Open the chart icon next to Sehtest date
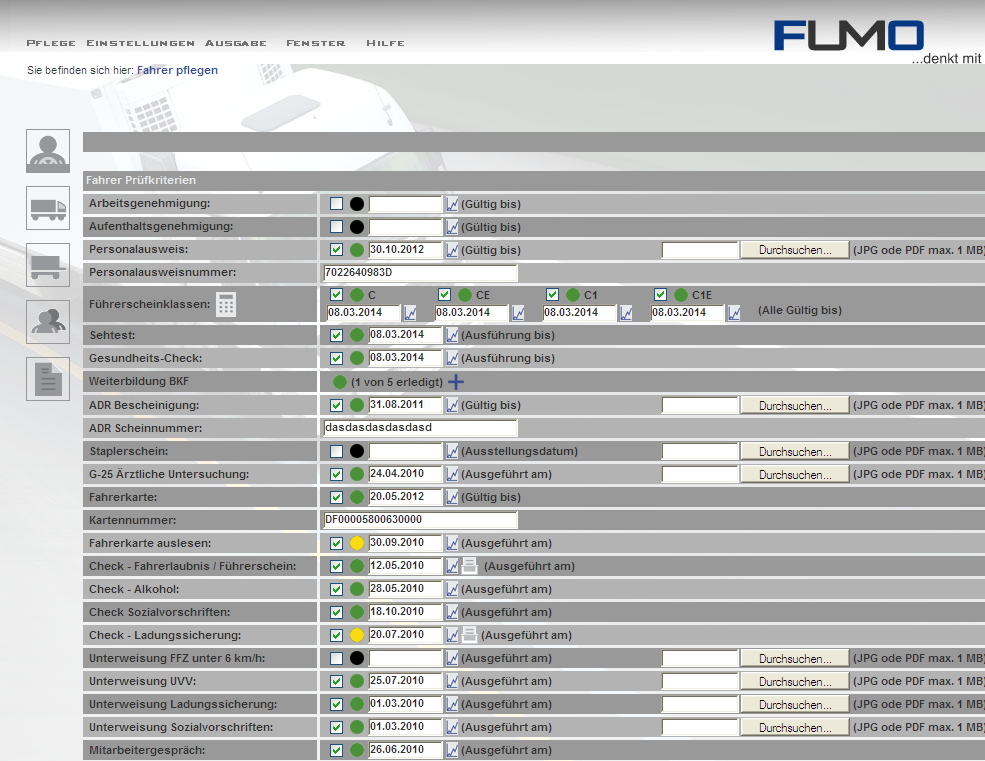 (452, 334)
